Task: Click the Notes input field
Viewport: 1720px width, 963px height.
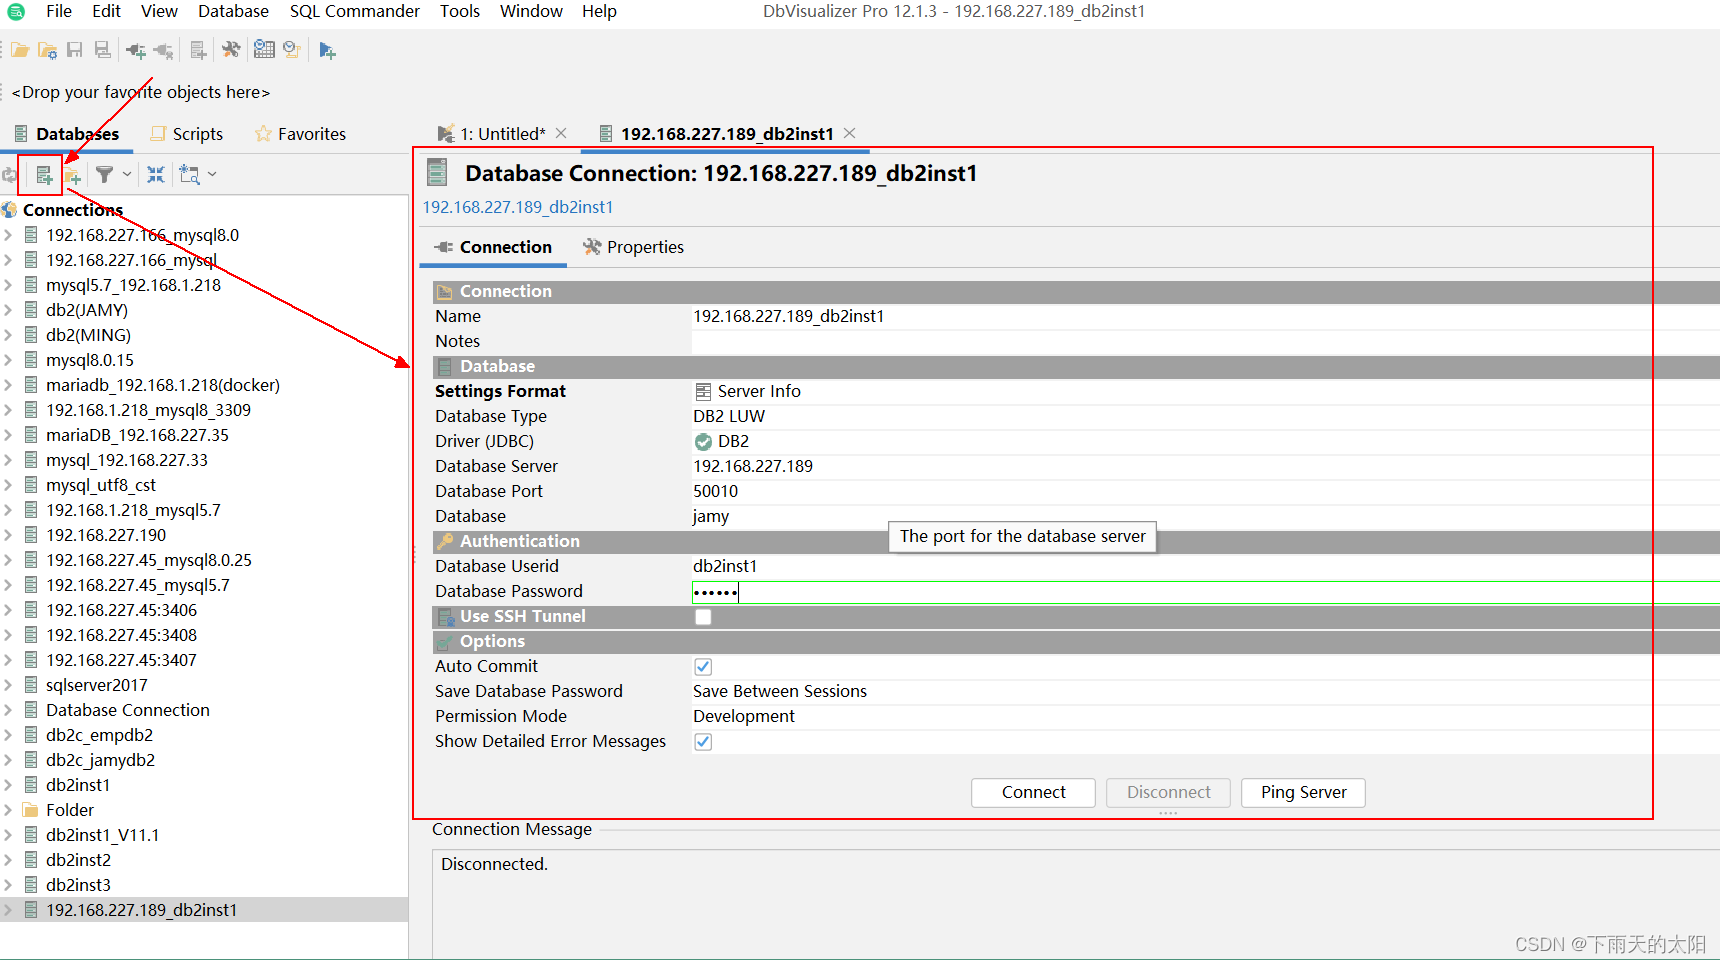Action: 1205,341
